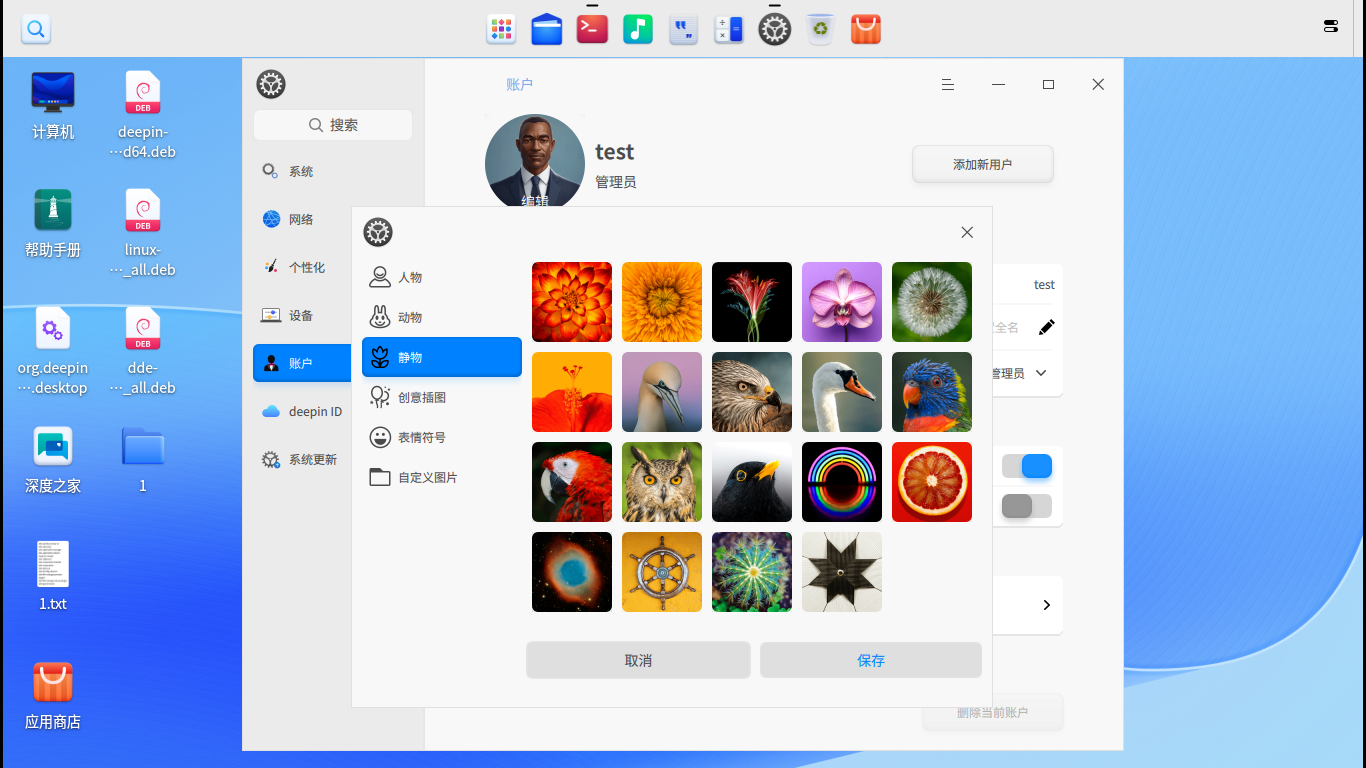Select the 静物 category in avatar dialog
The image size is (1366, 768).
point(442,357)
